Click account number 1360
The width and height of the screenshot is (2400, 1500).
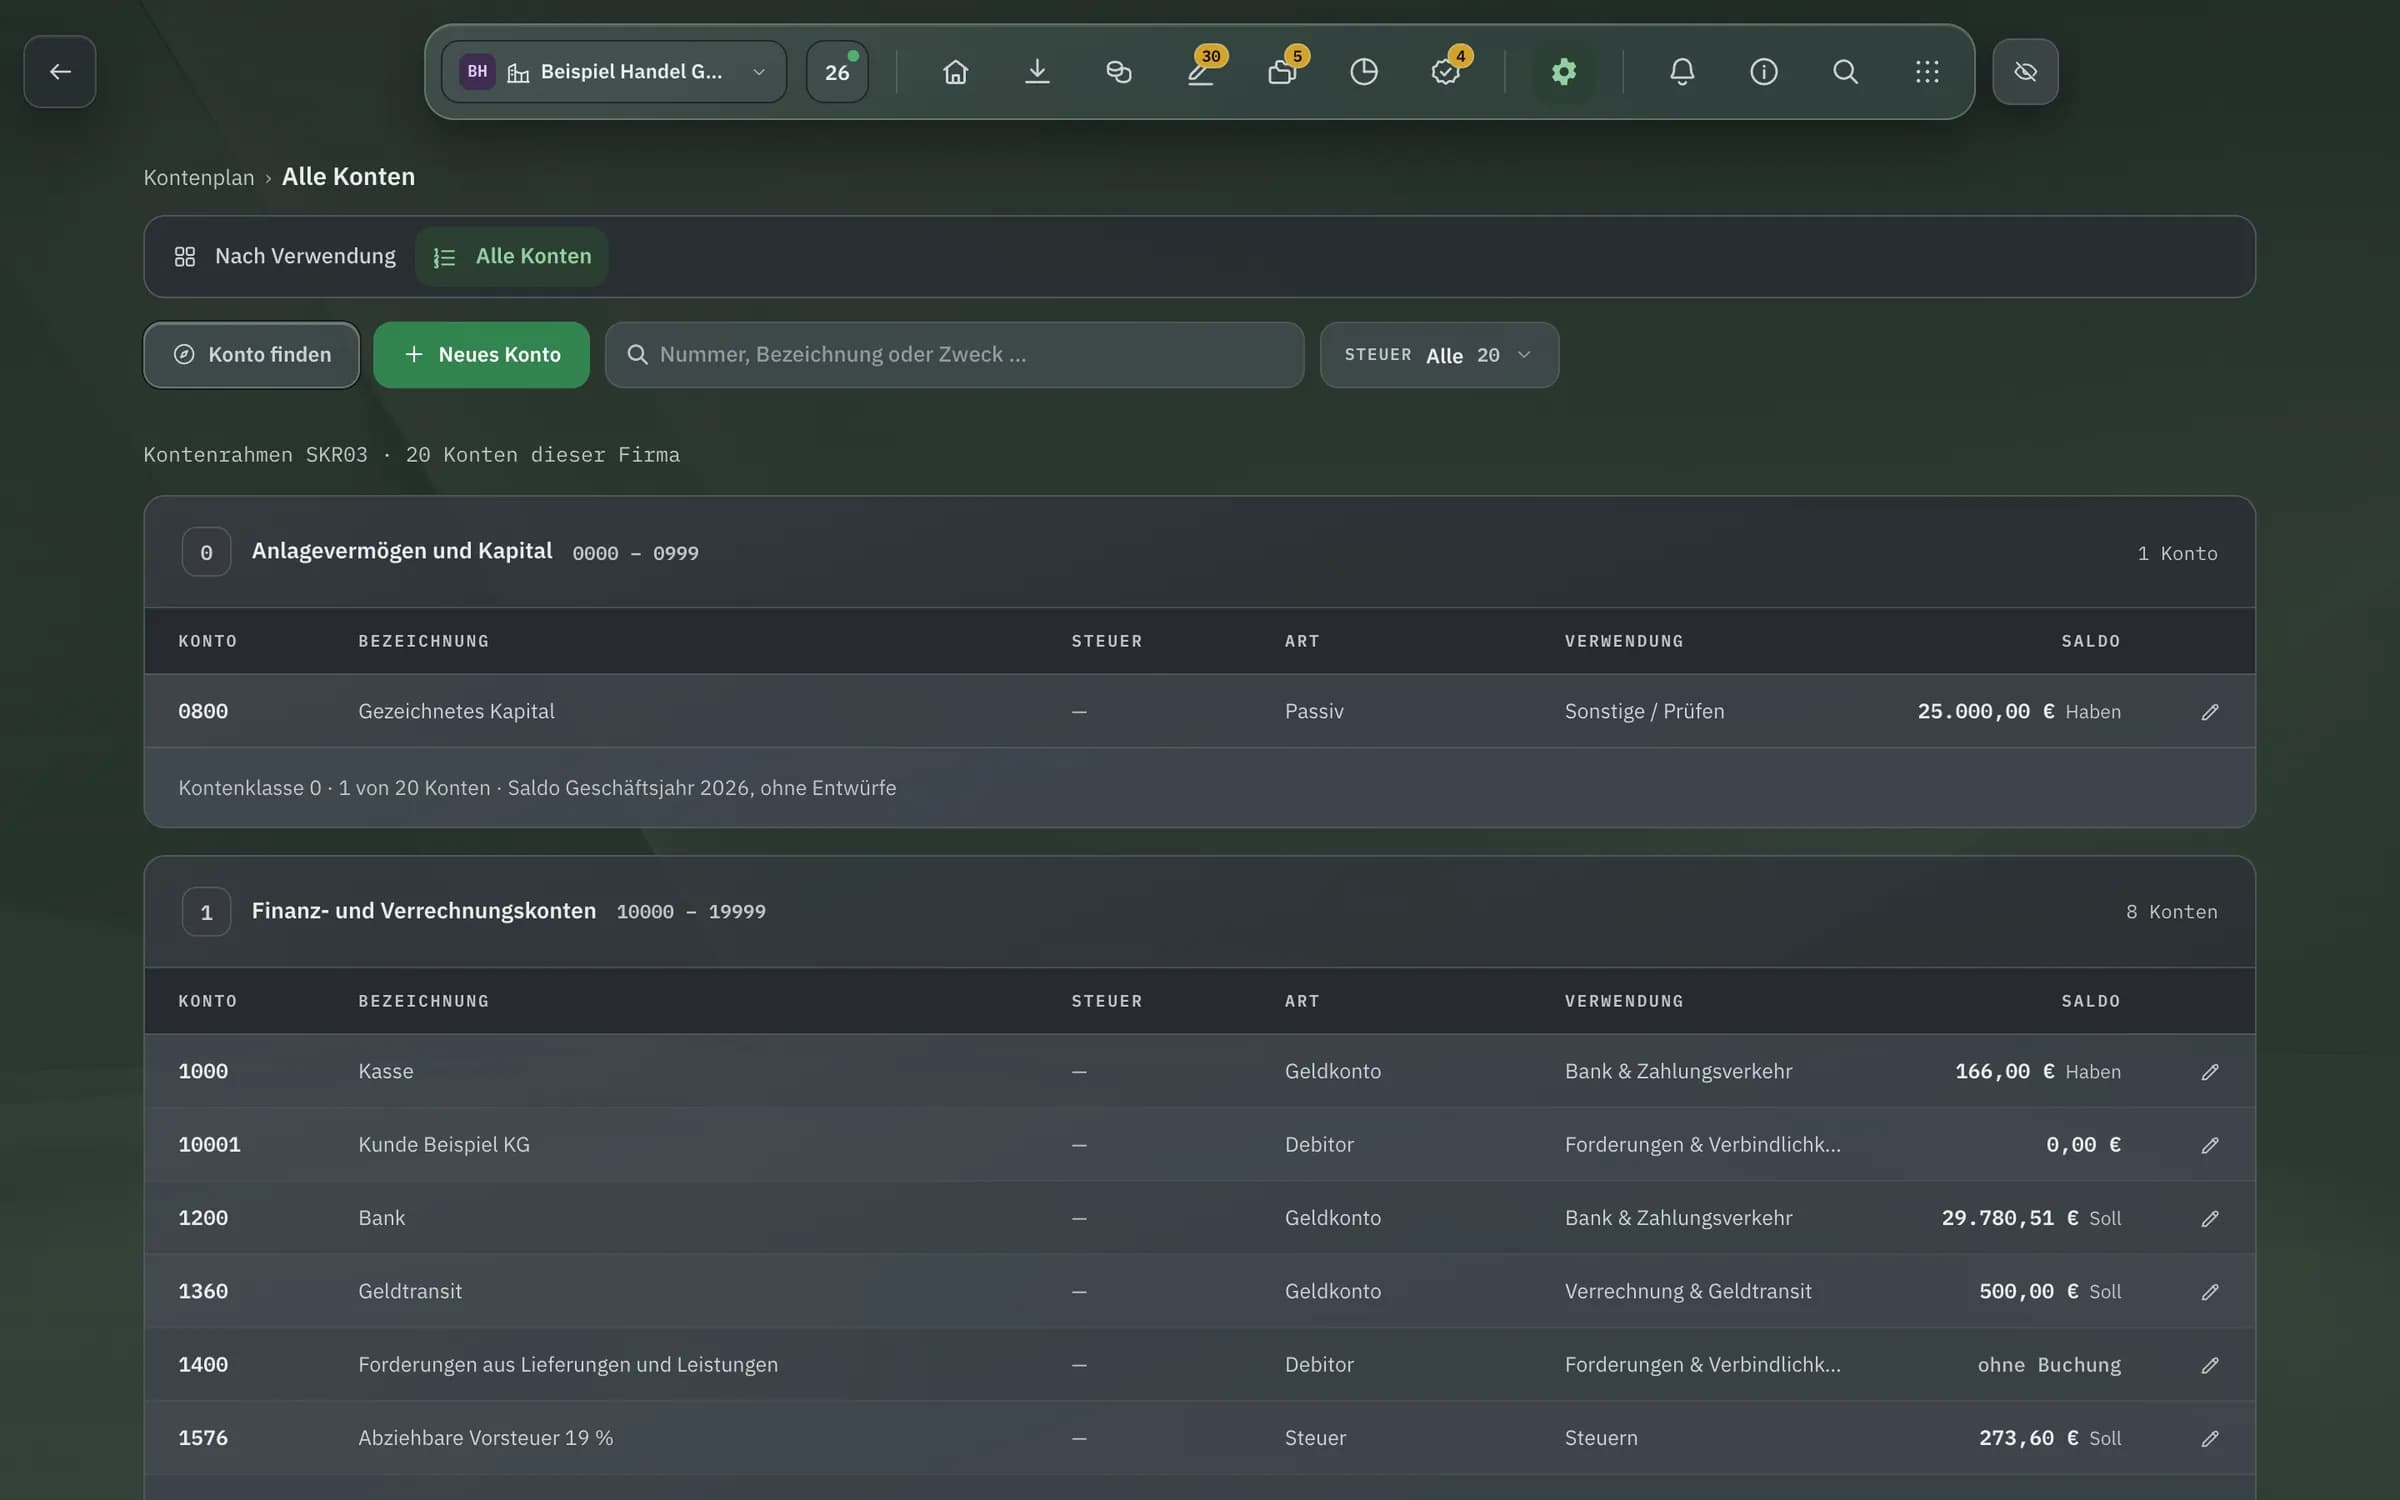[x=203, y=1291]
